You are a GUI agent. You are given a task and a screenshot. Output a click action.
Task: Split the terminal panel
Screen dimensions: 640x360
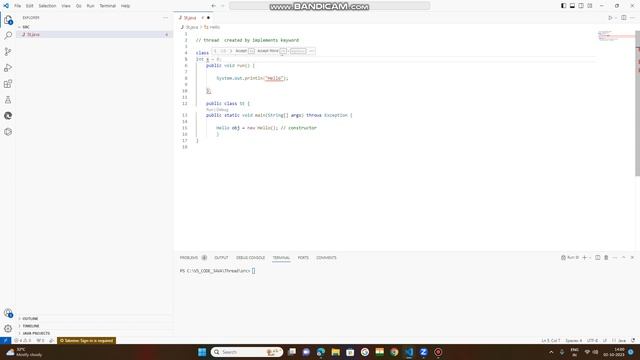click(x=598, y=258)
